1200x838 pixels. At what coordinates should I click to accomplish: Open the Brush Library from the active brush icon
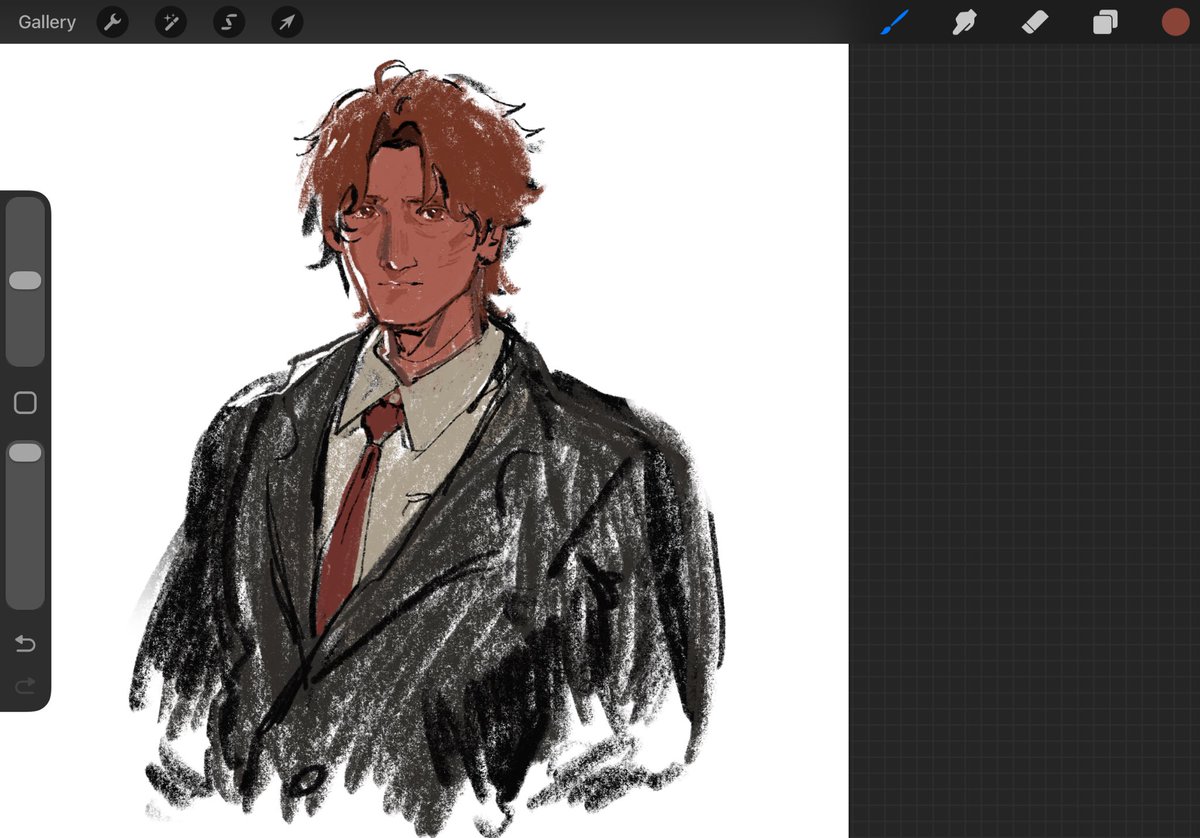point(895,21)
